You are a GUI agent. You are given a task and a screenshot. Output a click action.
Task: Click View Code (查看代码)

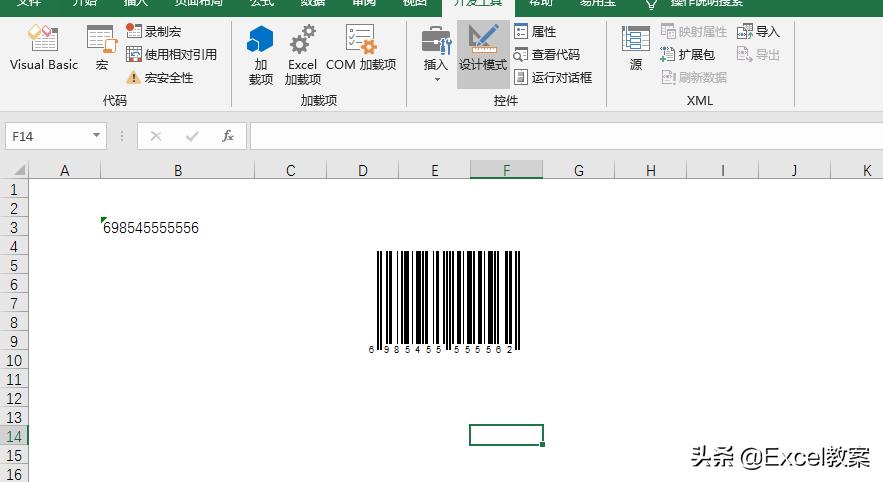pyautogui.click(x=547, y=55)
